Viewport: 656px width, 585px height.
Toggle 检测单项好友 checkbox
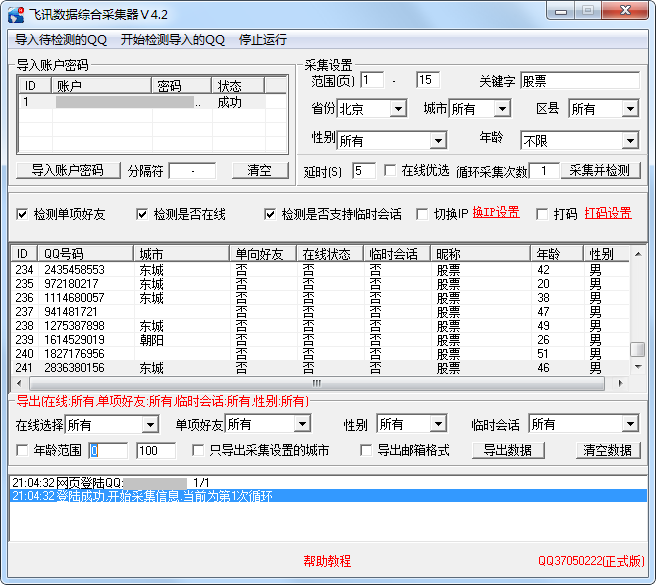click(x=23, y=214)
